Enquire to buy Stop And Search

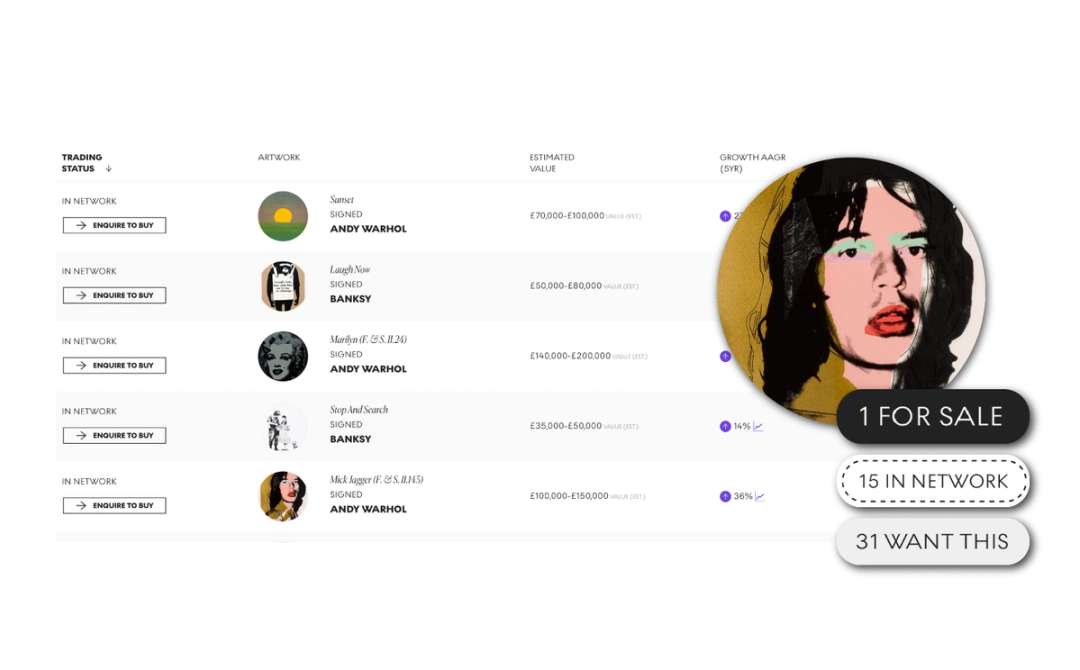point(114,436)
